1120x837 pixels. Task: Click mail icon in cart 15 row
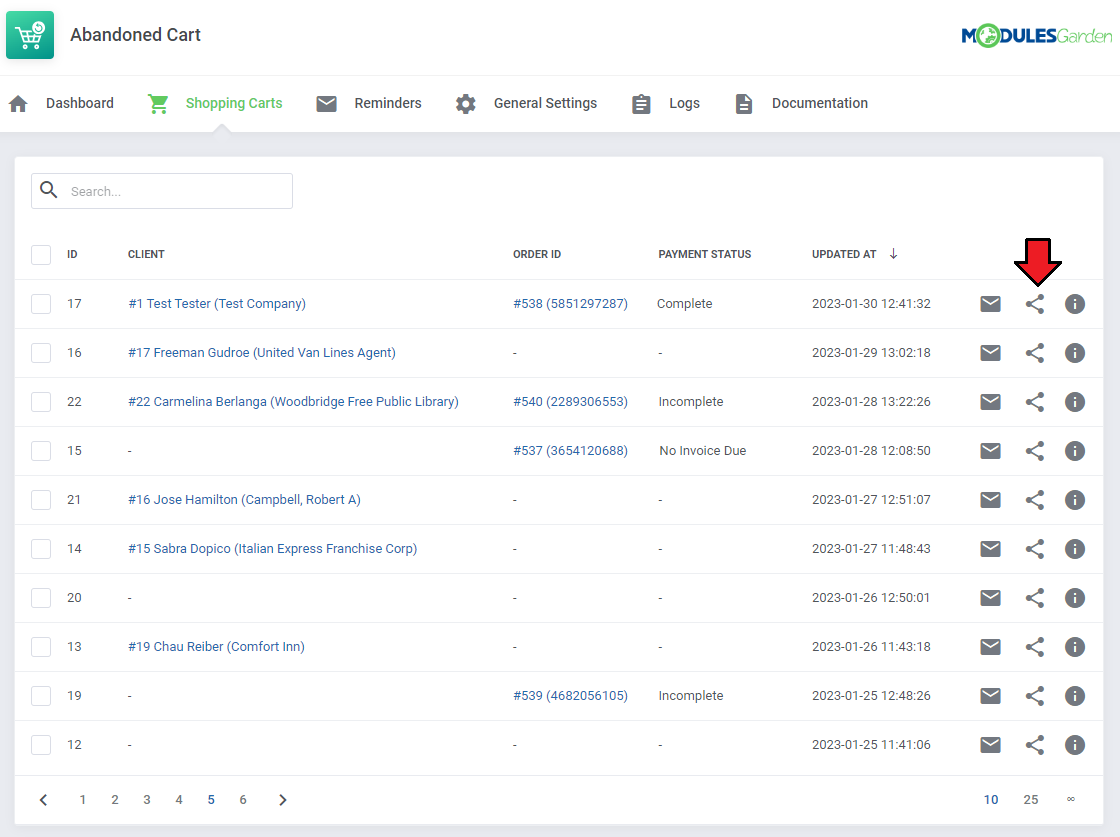(990, 451)
